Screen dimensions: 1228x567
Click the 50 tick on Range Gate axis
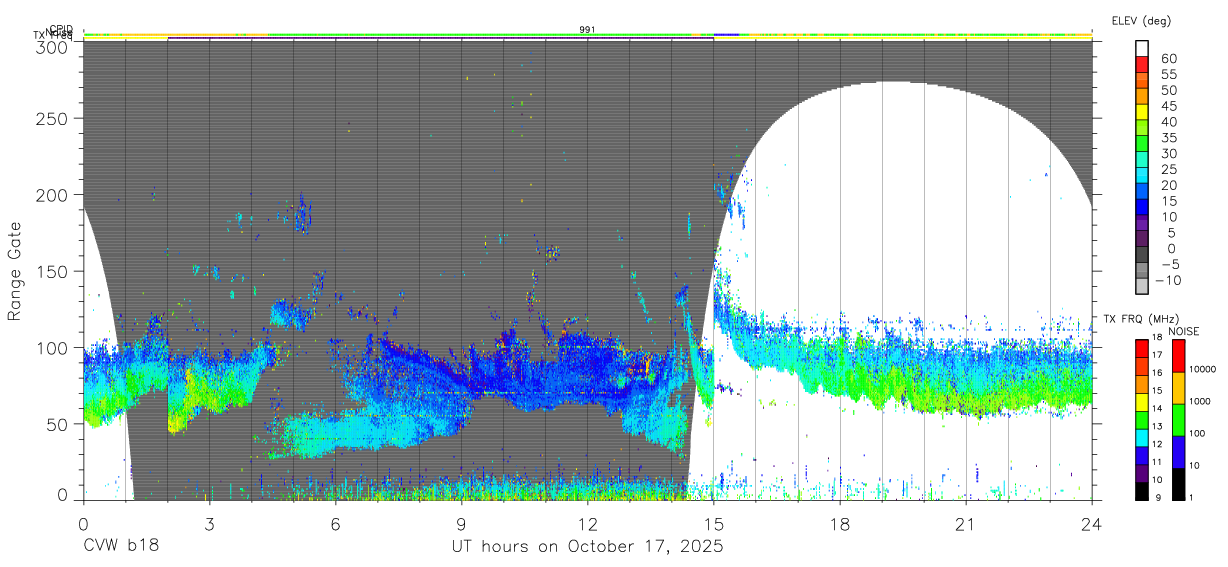[56, 423]
